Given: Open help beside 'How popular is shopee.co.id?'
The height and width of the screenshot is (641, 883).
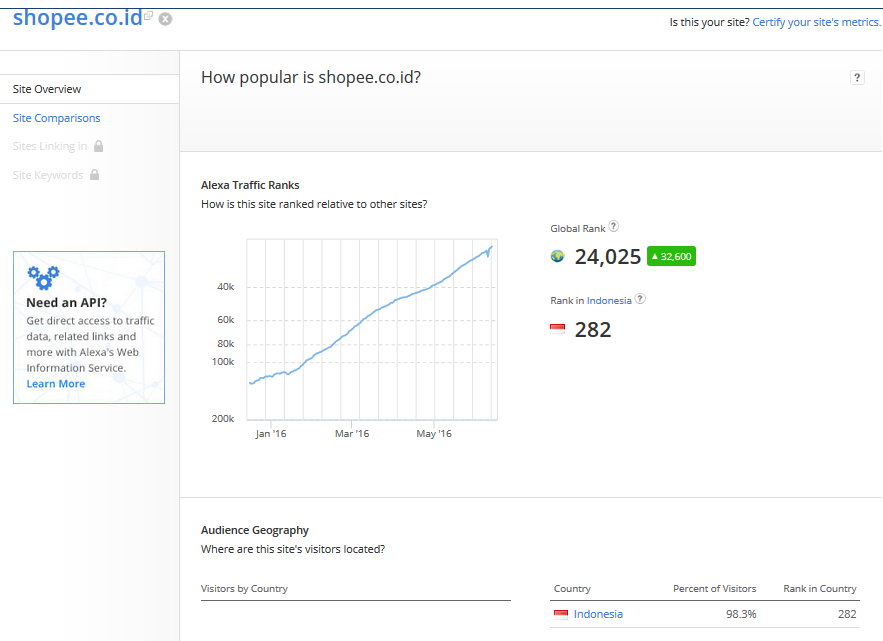Looking at the screenshot, I should [857, 77].
